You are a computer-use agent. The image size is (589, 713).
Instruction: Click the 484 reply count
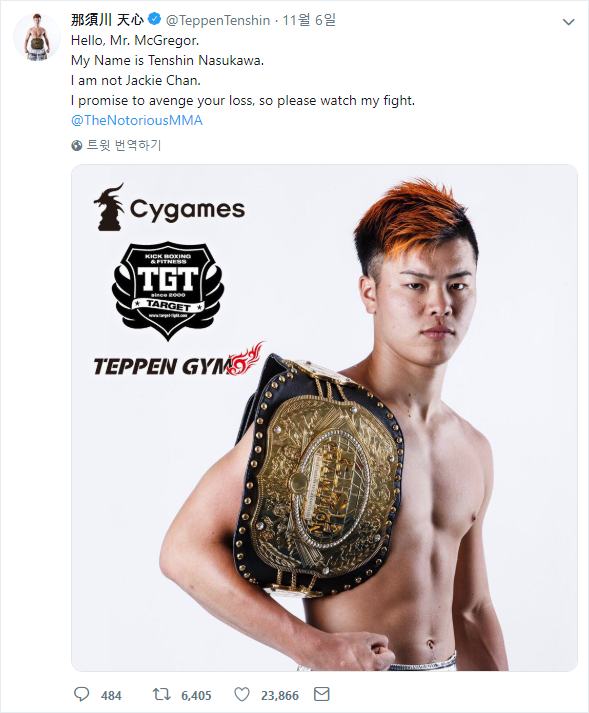111,696
